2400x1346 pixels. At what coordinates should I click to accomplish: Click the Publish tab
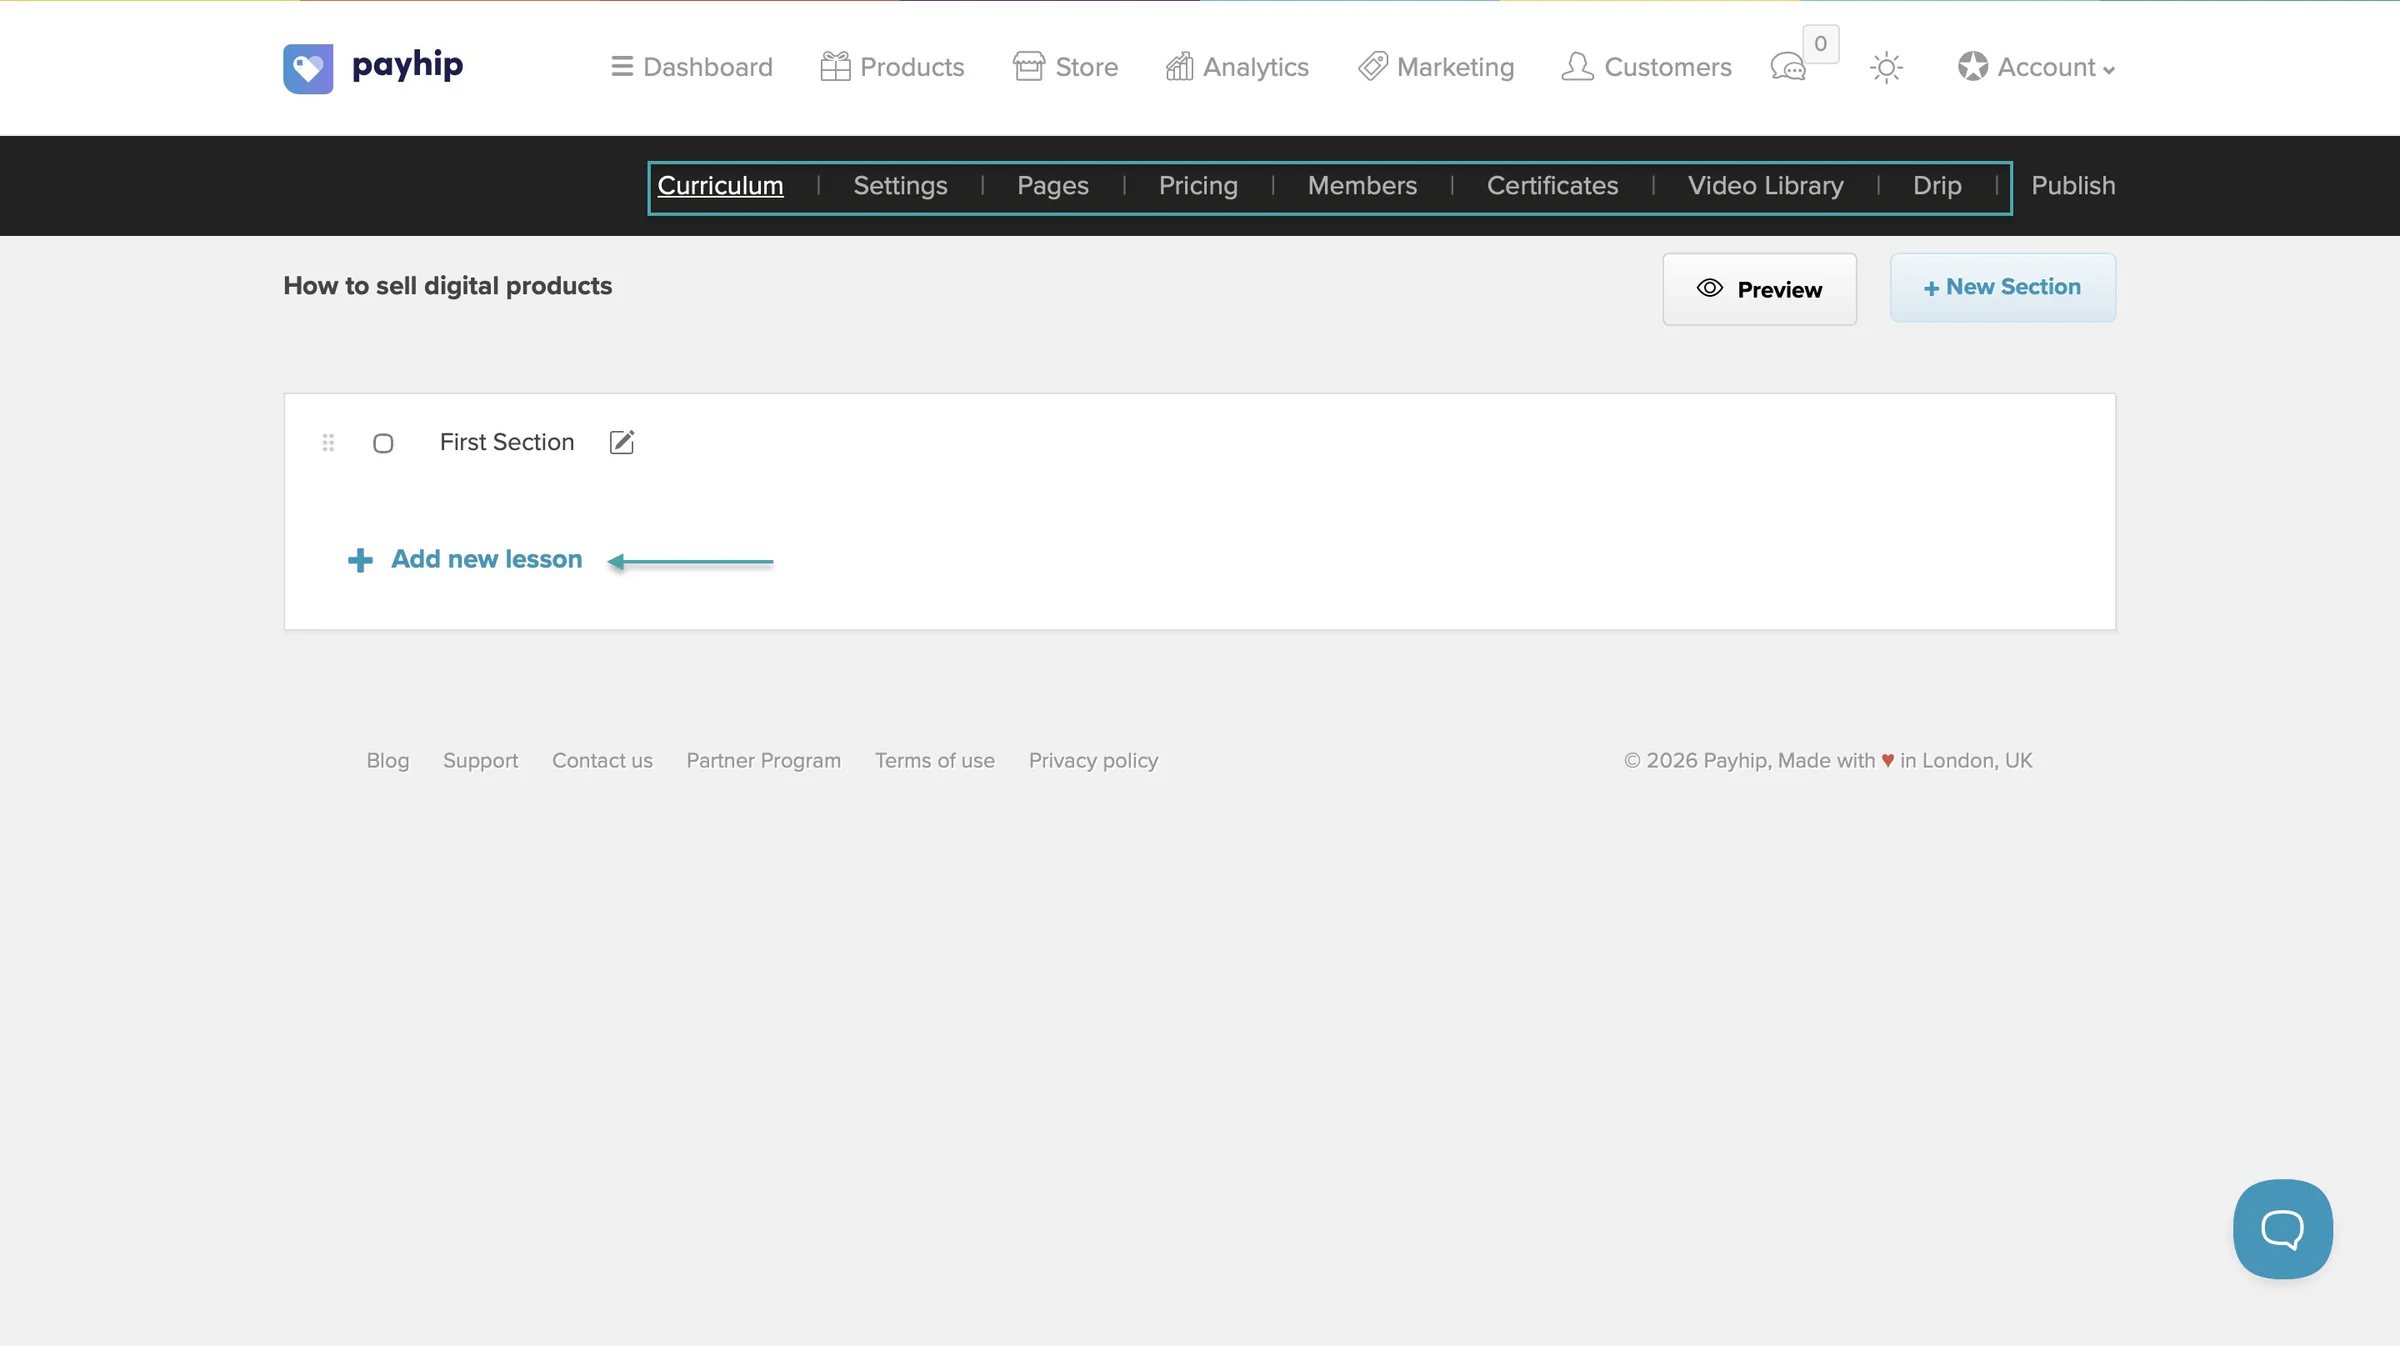(2073, 186)
